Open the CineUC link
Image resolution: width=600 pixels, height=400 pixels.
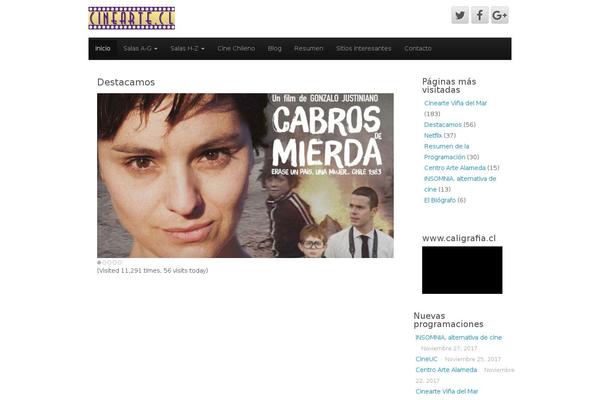coord(426,359)
